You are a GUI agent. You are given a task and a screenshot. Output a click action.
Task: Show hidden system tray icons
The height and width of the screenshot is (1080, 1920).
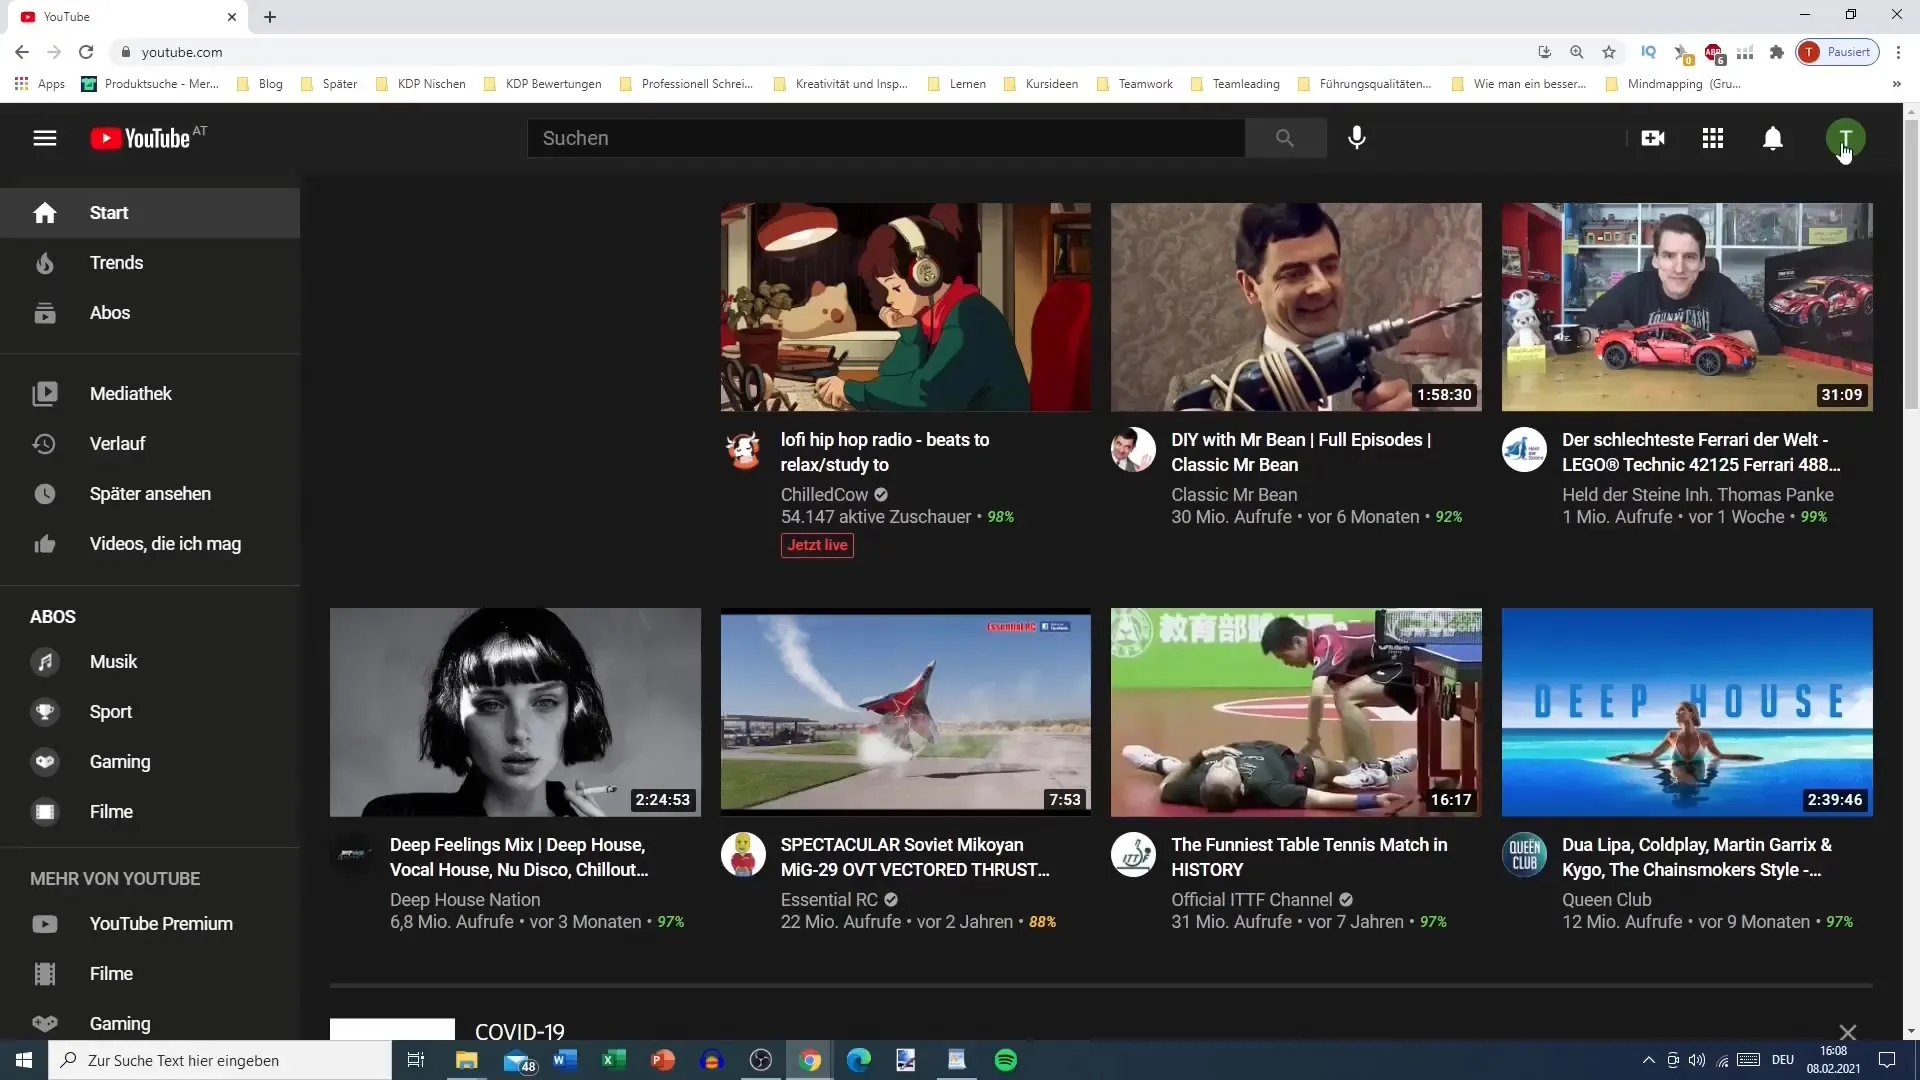tap(1648, 1060)
